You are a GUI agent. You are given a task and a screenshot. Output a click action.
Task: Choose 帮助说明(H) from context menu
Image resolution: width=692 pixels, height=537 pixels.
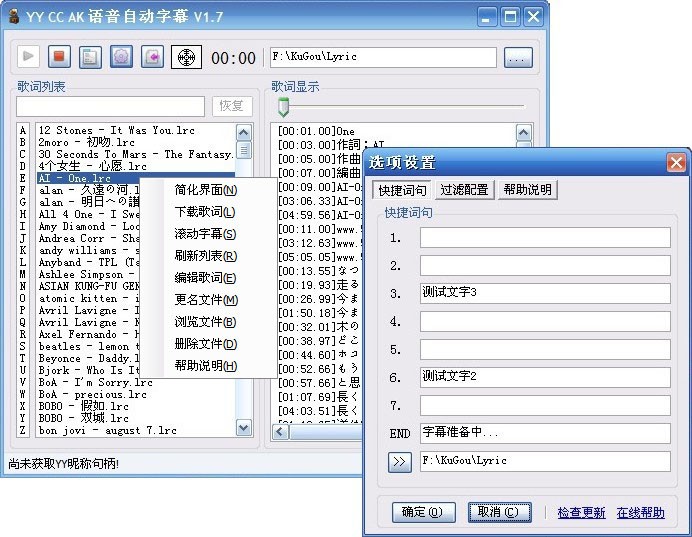point(206,366)
